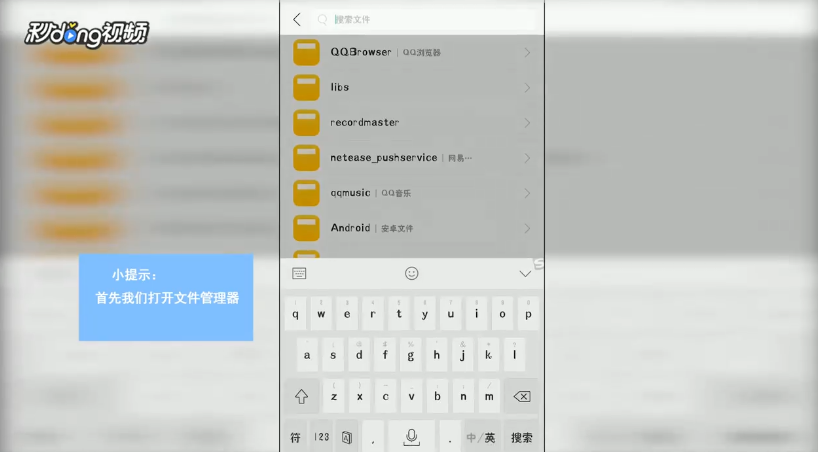
Task: Tap the m key
Action: pyautogui.click(x=489, y=396)
